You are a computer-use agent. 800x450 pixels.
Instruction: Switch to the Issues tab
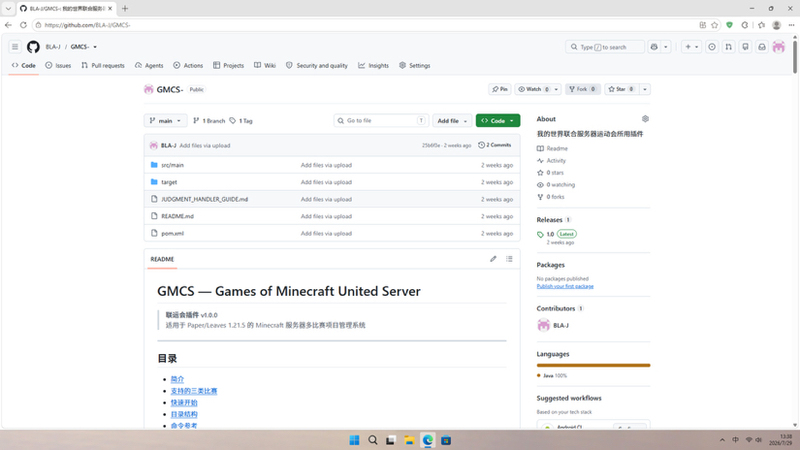click(x=58, y=65)
